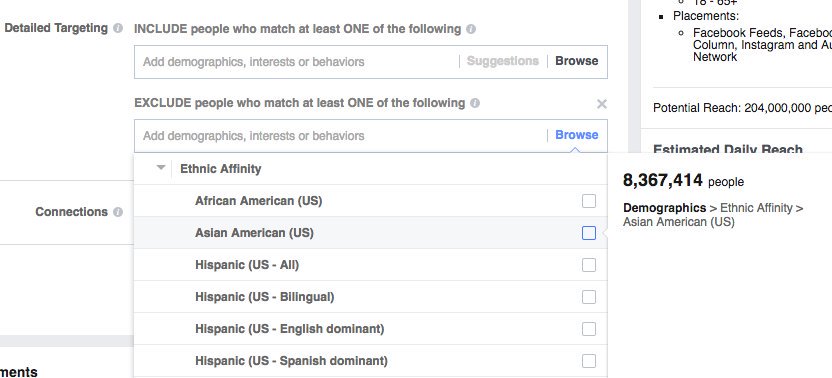Remove the EXCLUDE section with X icon

[601, 104]
